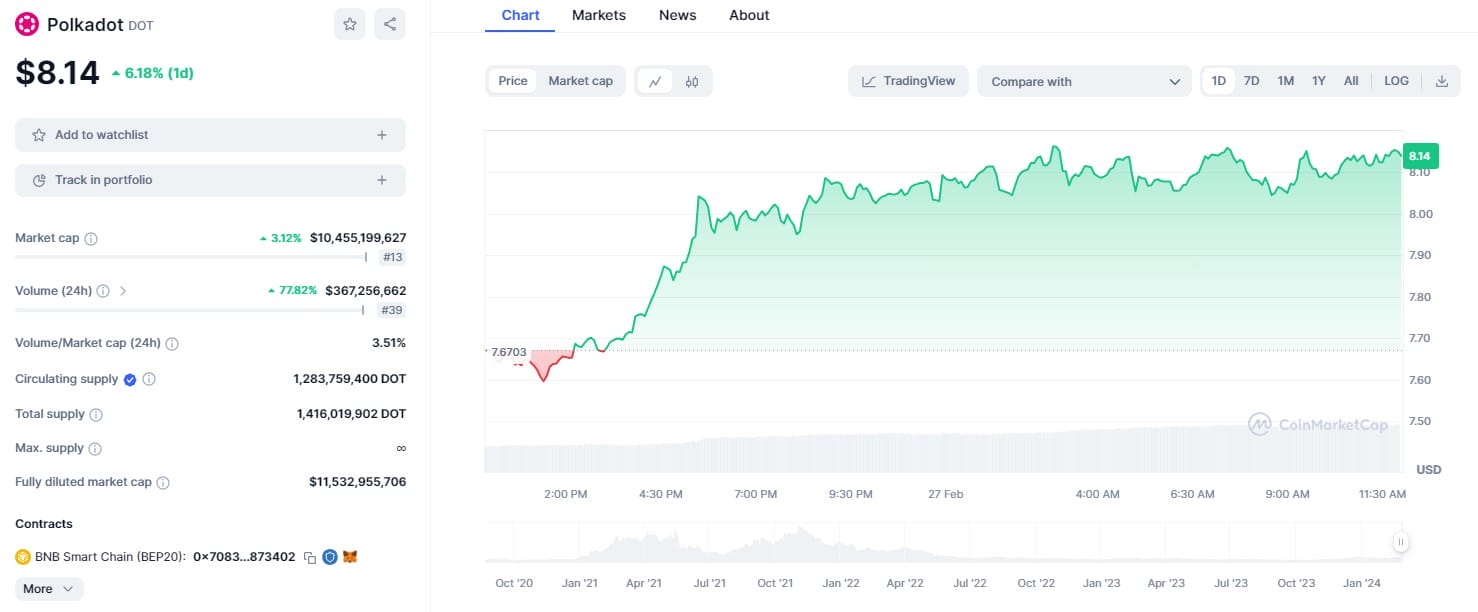Click Add to watchlist button

(210, 135)
